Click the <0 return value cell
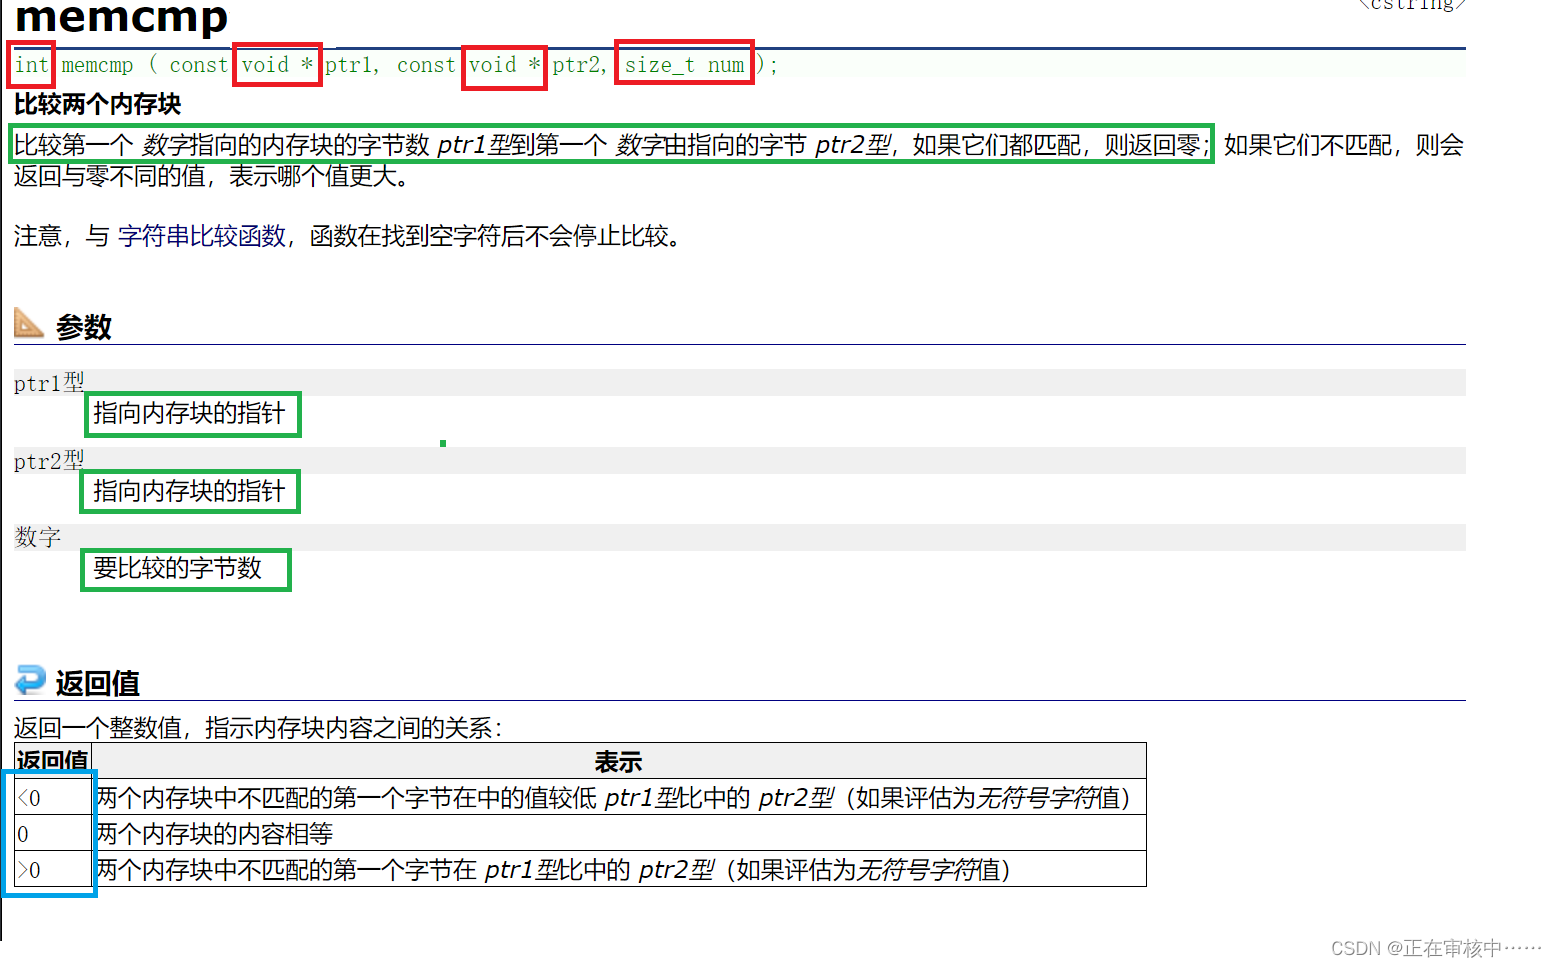This screenshot has height=968, width=1556. point(53,797)
